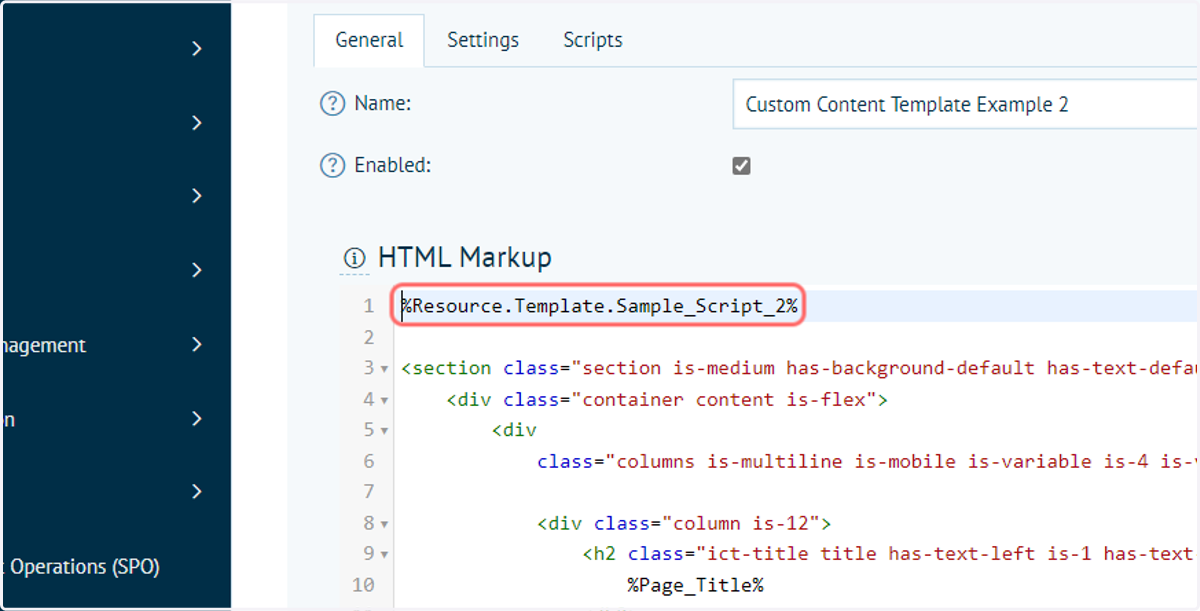Expand the second sidebar menu chevron
The height and width of the screenshot is (611, 1200).
pyautogui.click(x=197, y=122)
